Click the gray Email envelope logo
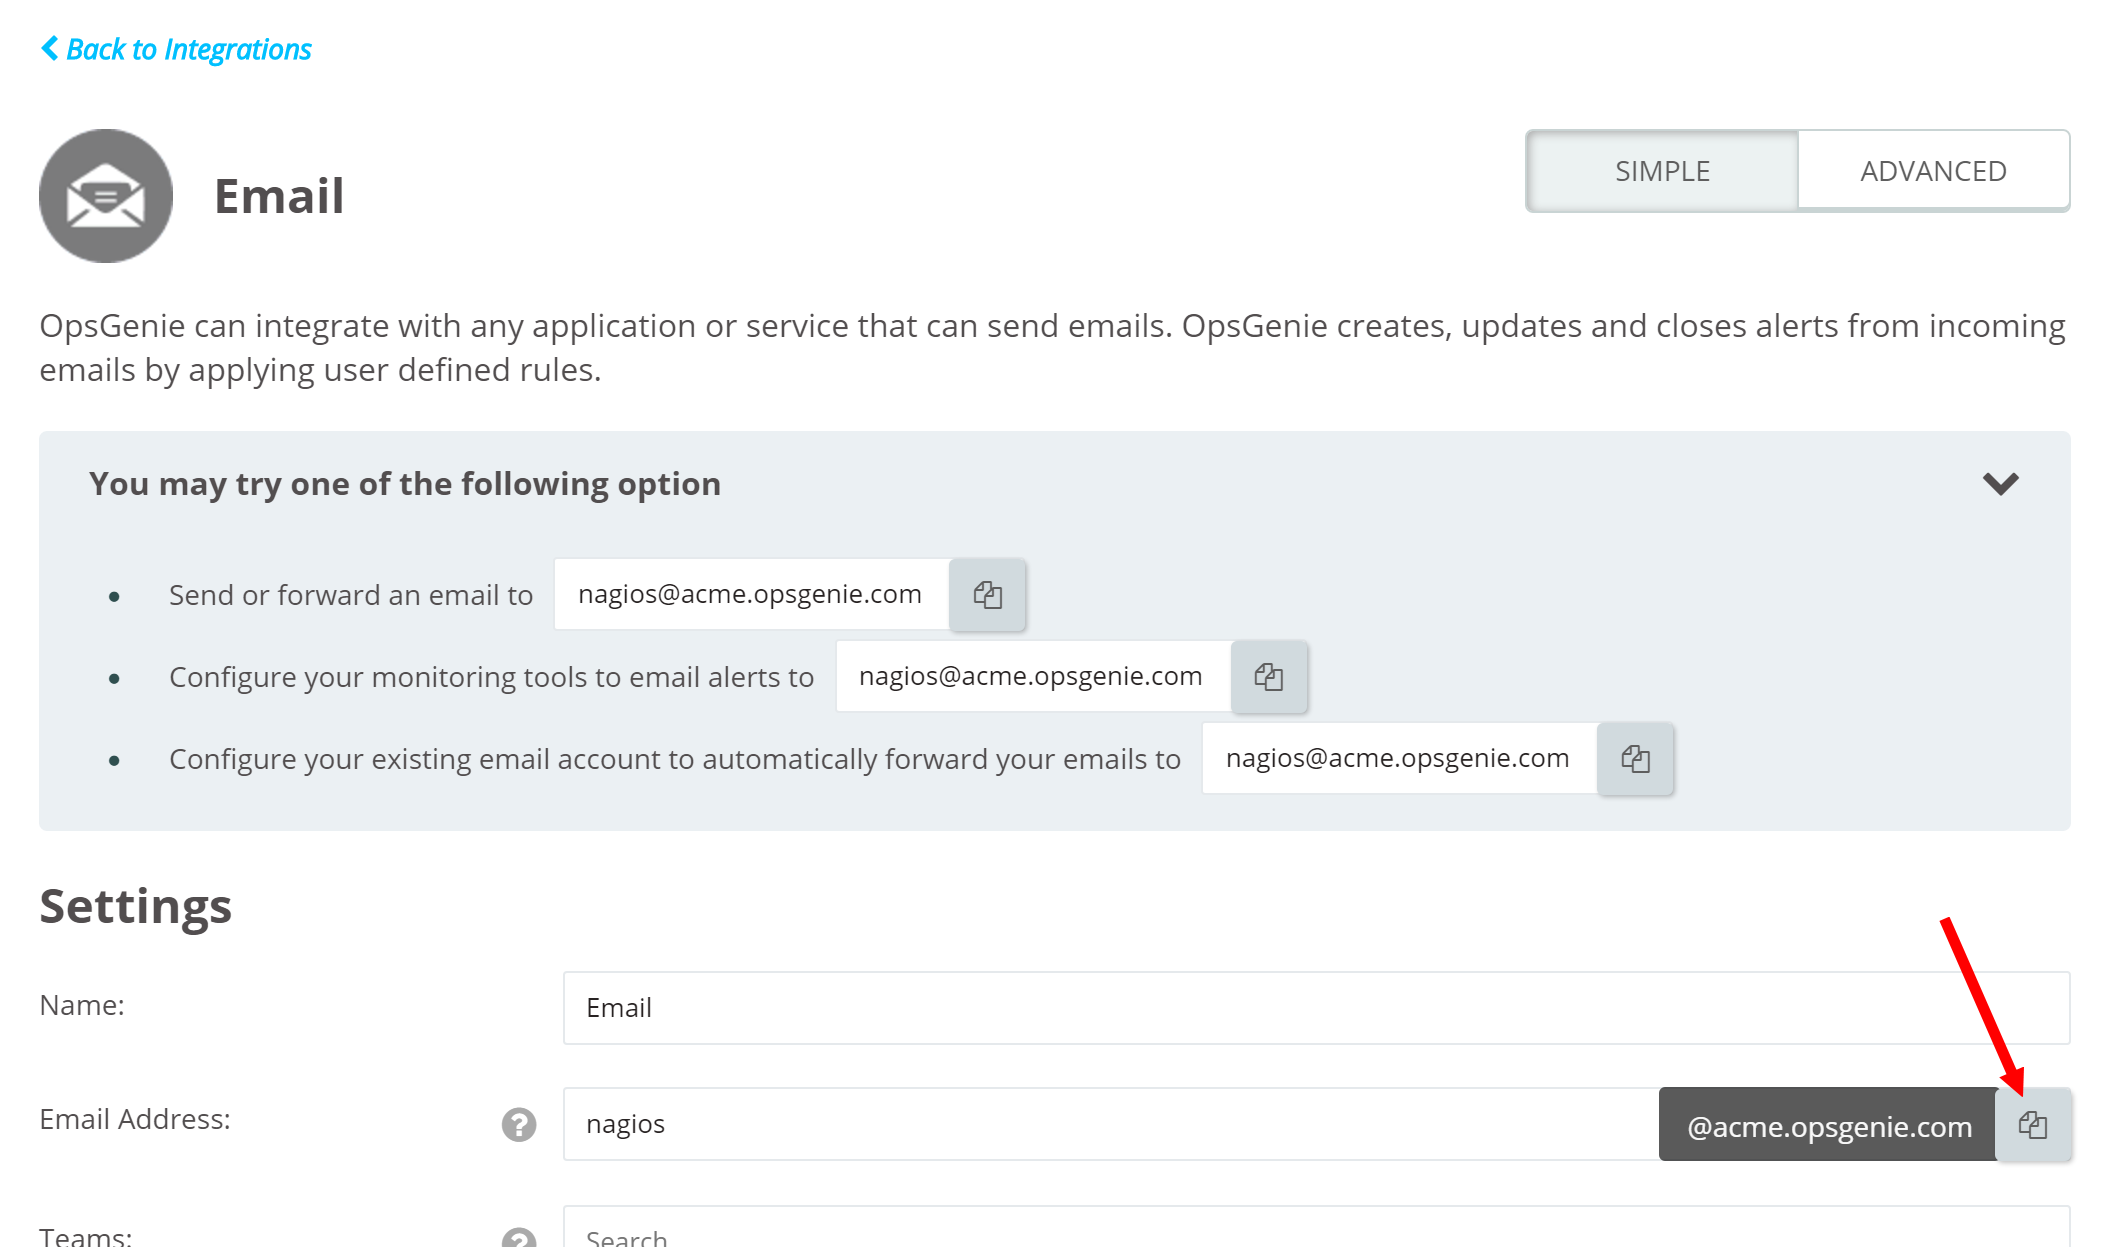The height and width of the screenshot is (1247, 2114). 106,196
